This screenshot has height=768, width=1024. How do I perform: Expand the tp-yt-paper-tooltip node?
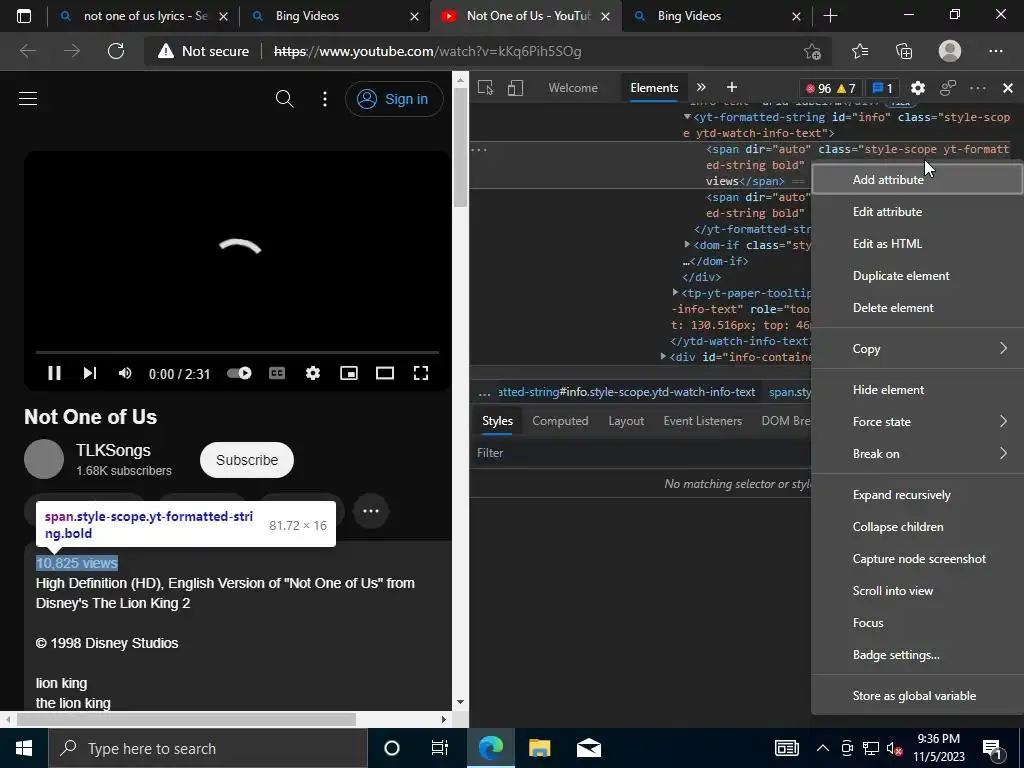click(x=675, y=293)
